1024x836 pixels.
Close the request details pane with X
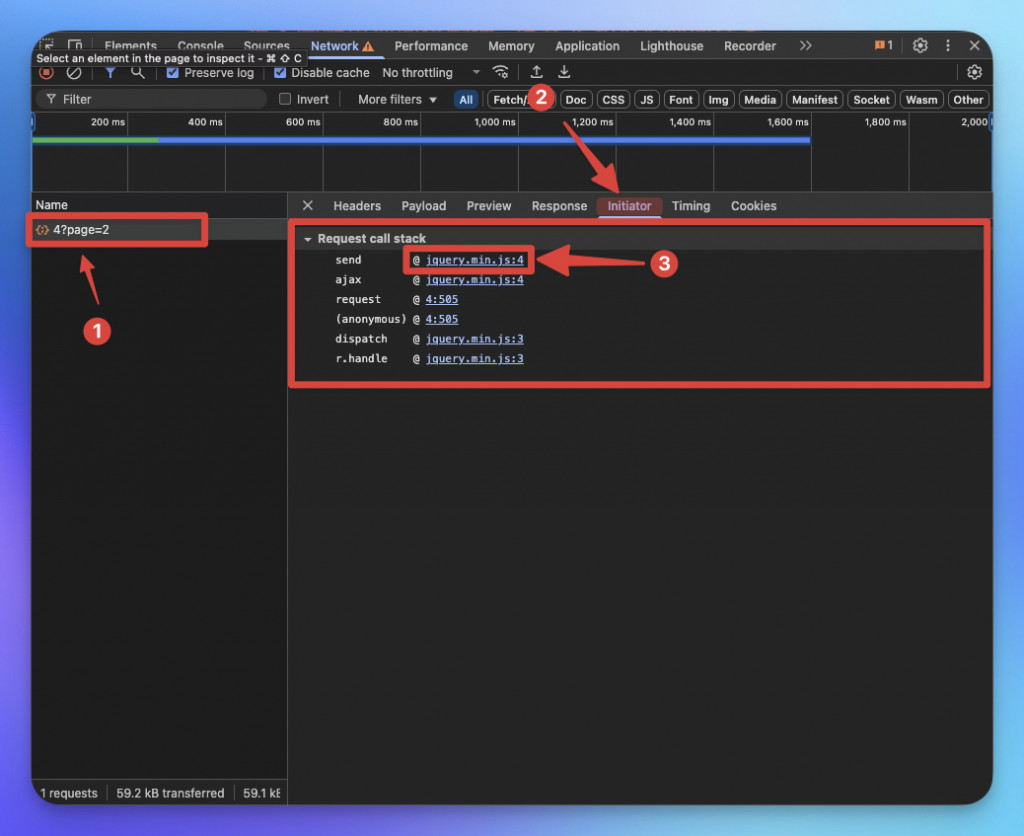pyautogui.click(x=308, y=206)
